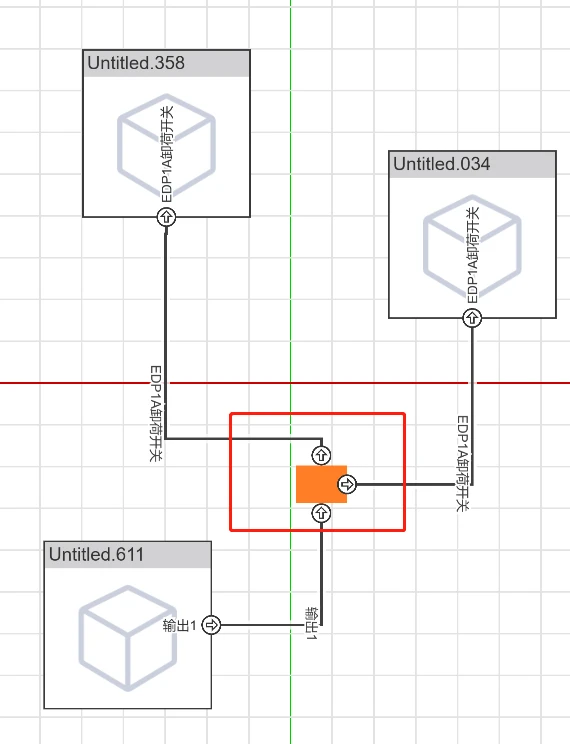Click the EDP1A卸荷开关 label on the right wire
The height and width of the screenshot is (744, 570).
463,464
